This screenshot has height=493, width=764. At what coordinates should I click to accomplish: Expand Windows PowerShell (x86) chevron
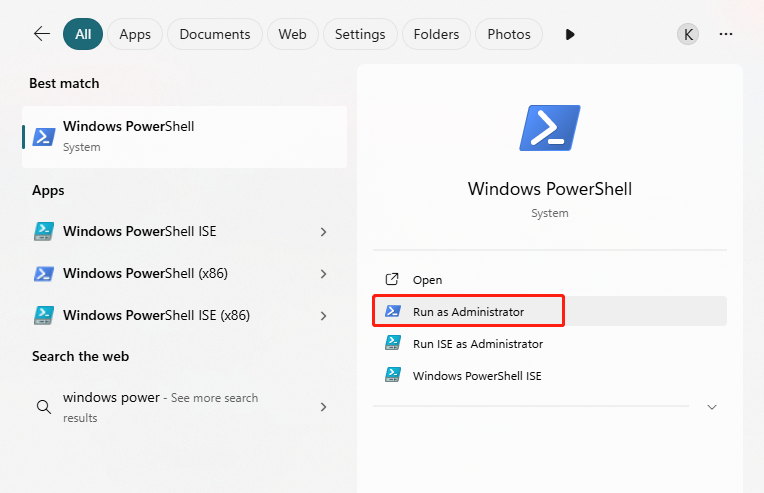[323, 274]
